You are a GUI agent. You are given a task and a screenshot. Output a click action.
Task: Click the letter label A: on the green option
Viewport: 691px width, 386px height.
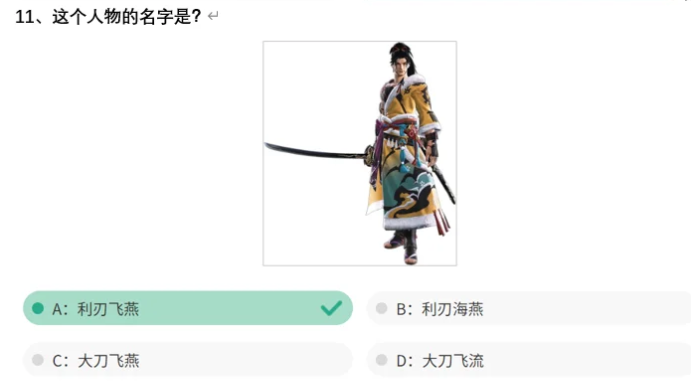pos(60,309)
